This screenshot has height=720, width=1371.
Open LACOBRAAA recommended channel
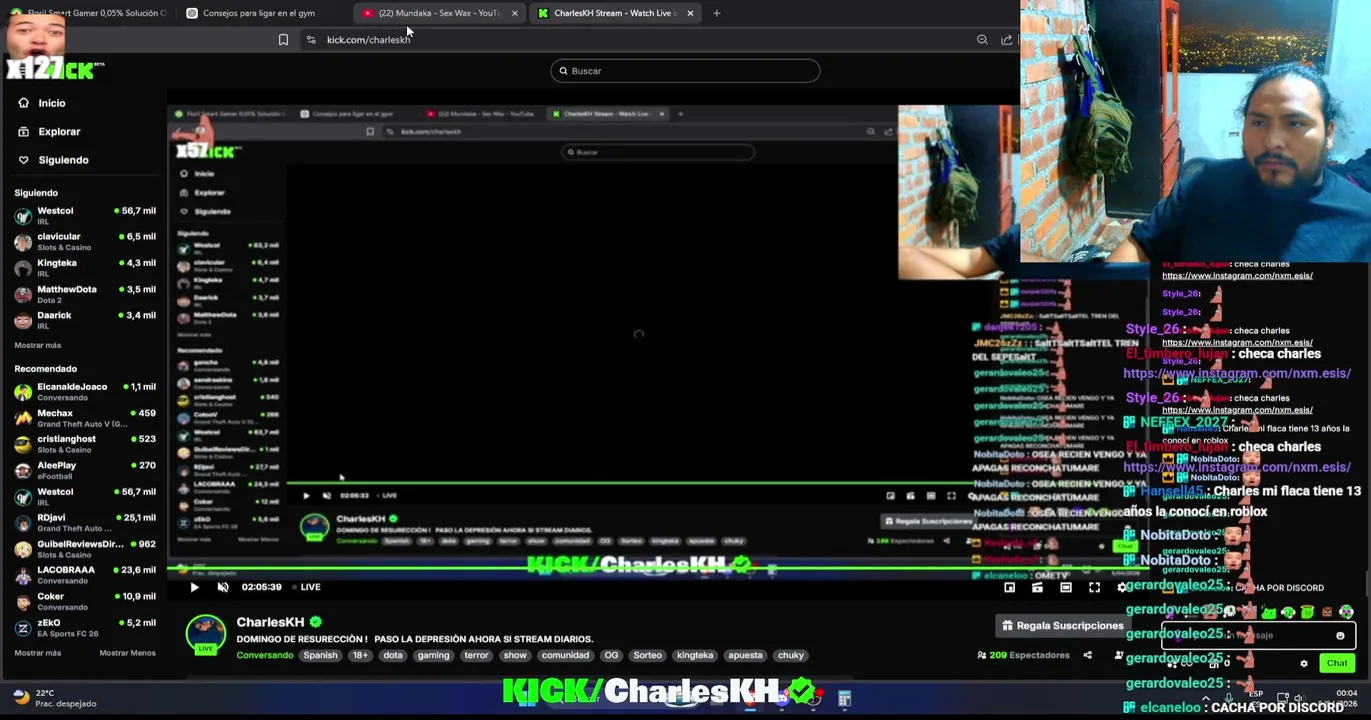[x=85, y=575]
